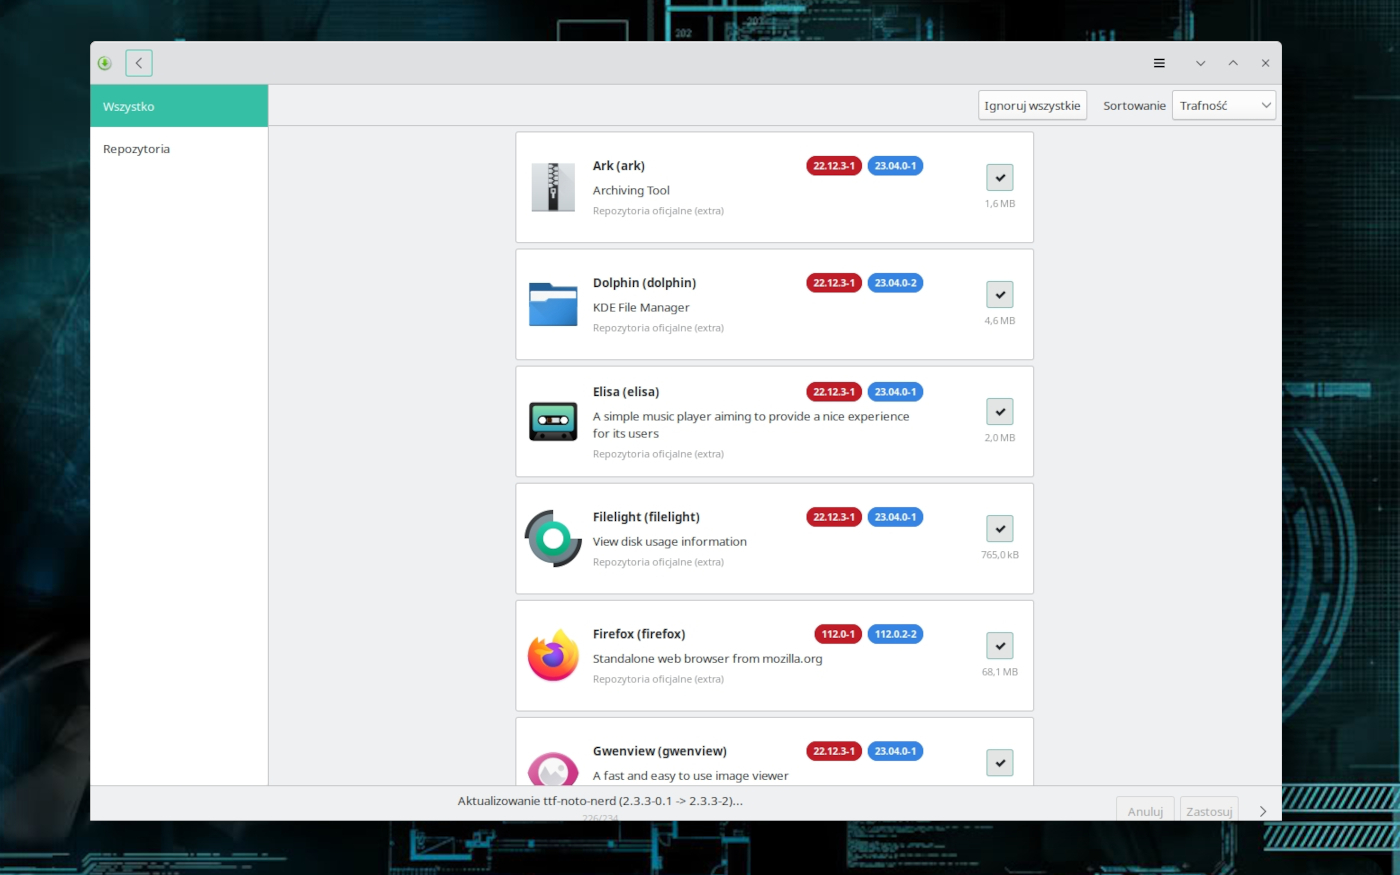
Task: Click the Elisa music player cassette icon
Action: 553,421
